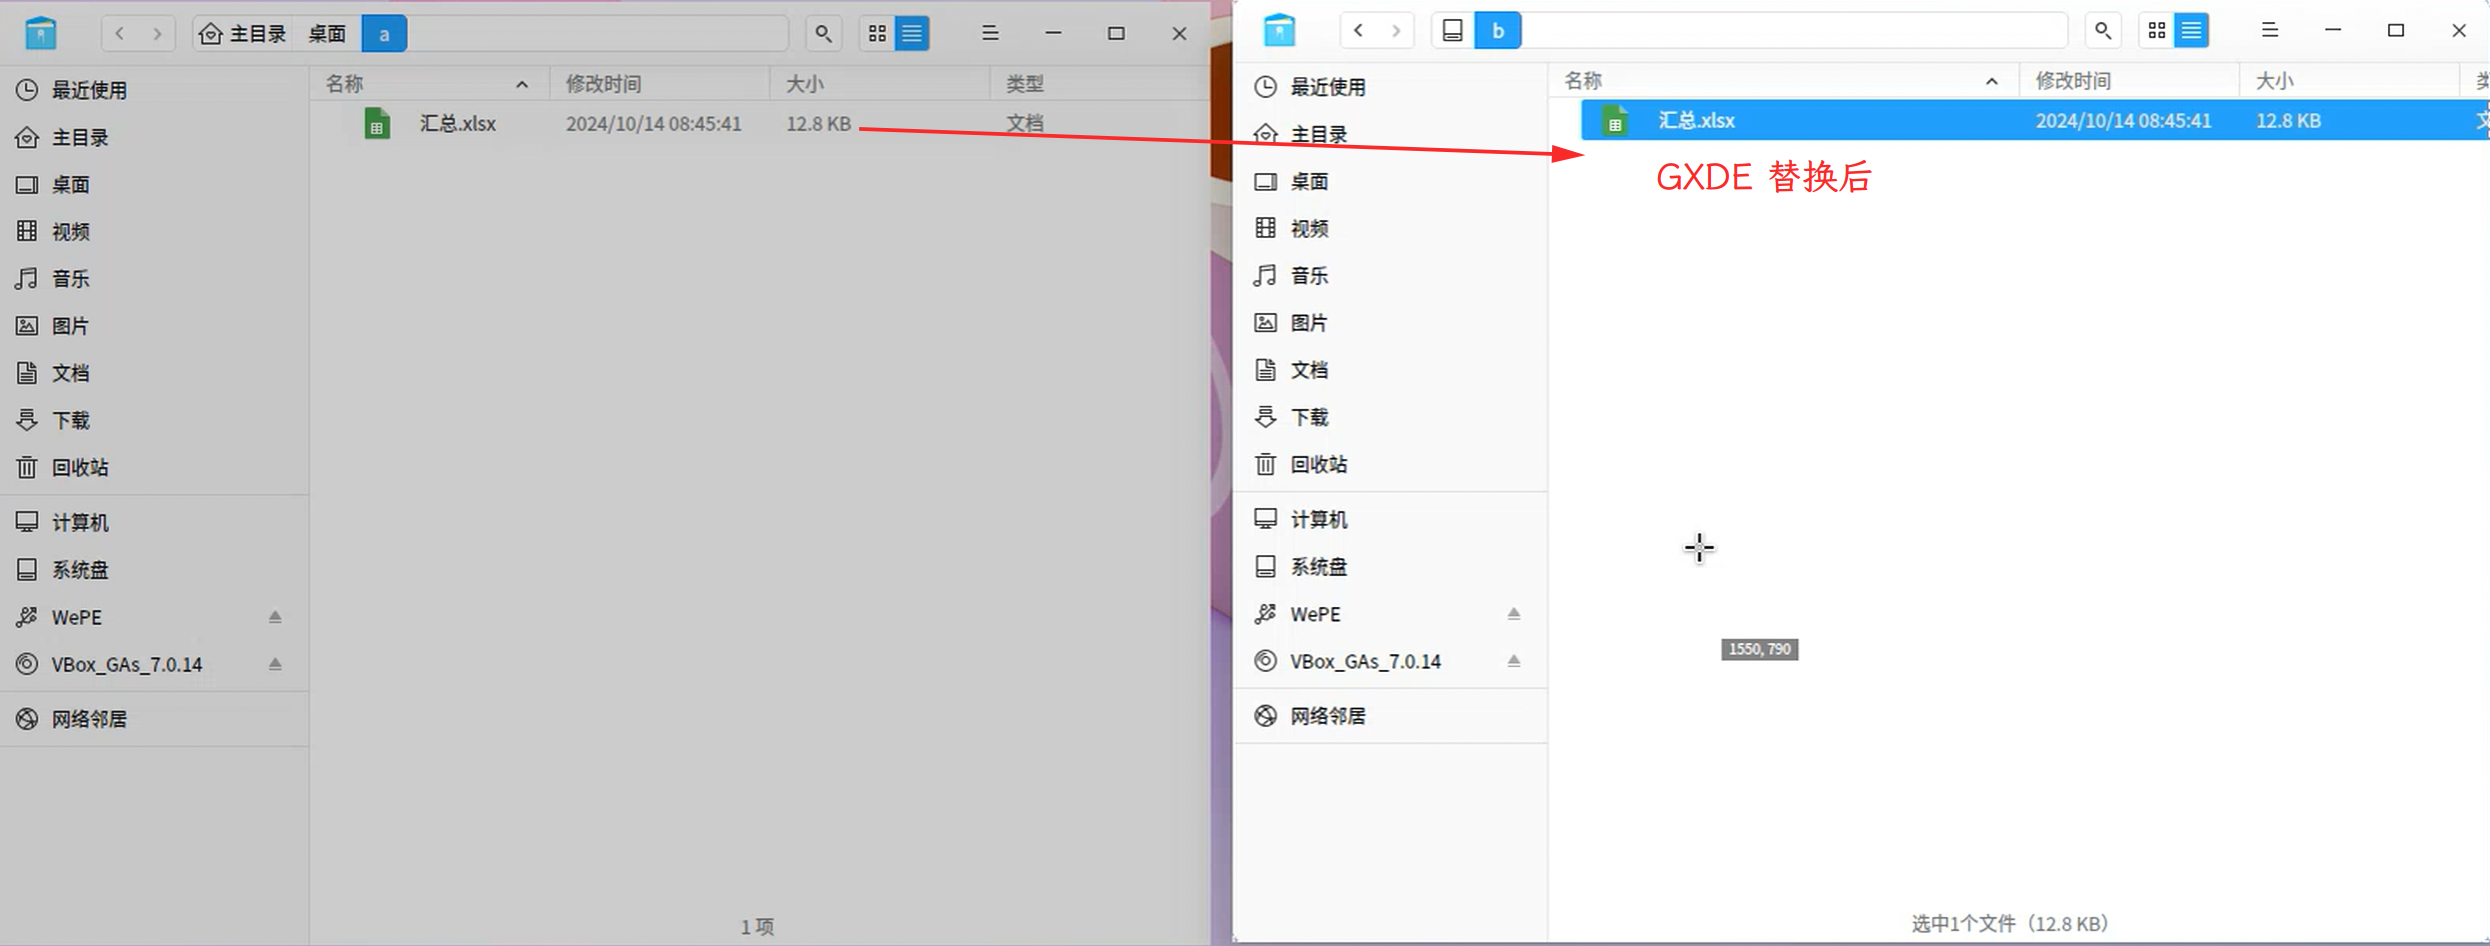Screen dimensions: 2490x946
Task: Eject VBox_GAs_7.0.14 in right sidebar
Action: [x=1514, y=661]
